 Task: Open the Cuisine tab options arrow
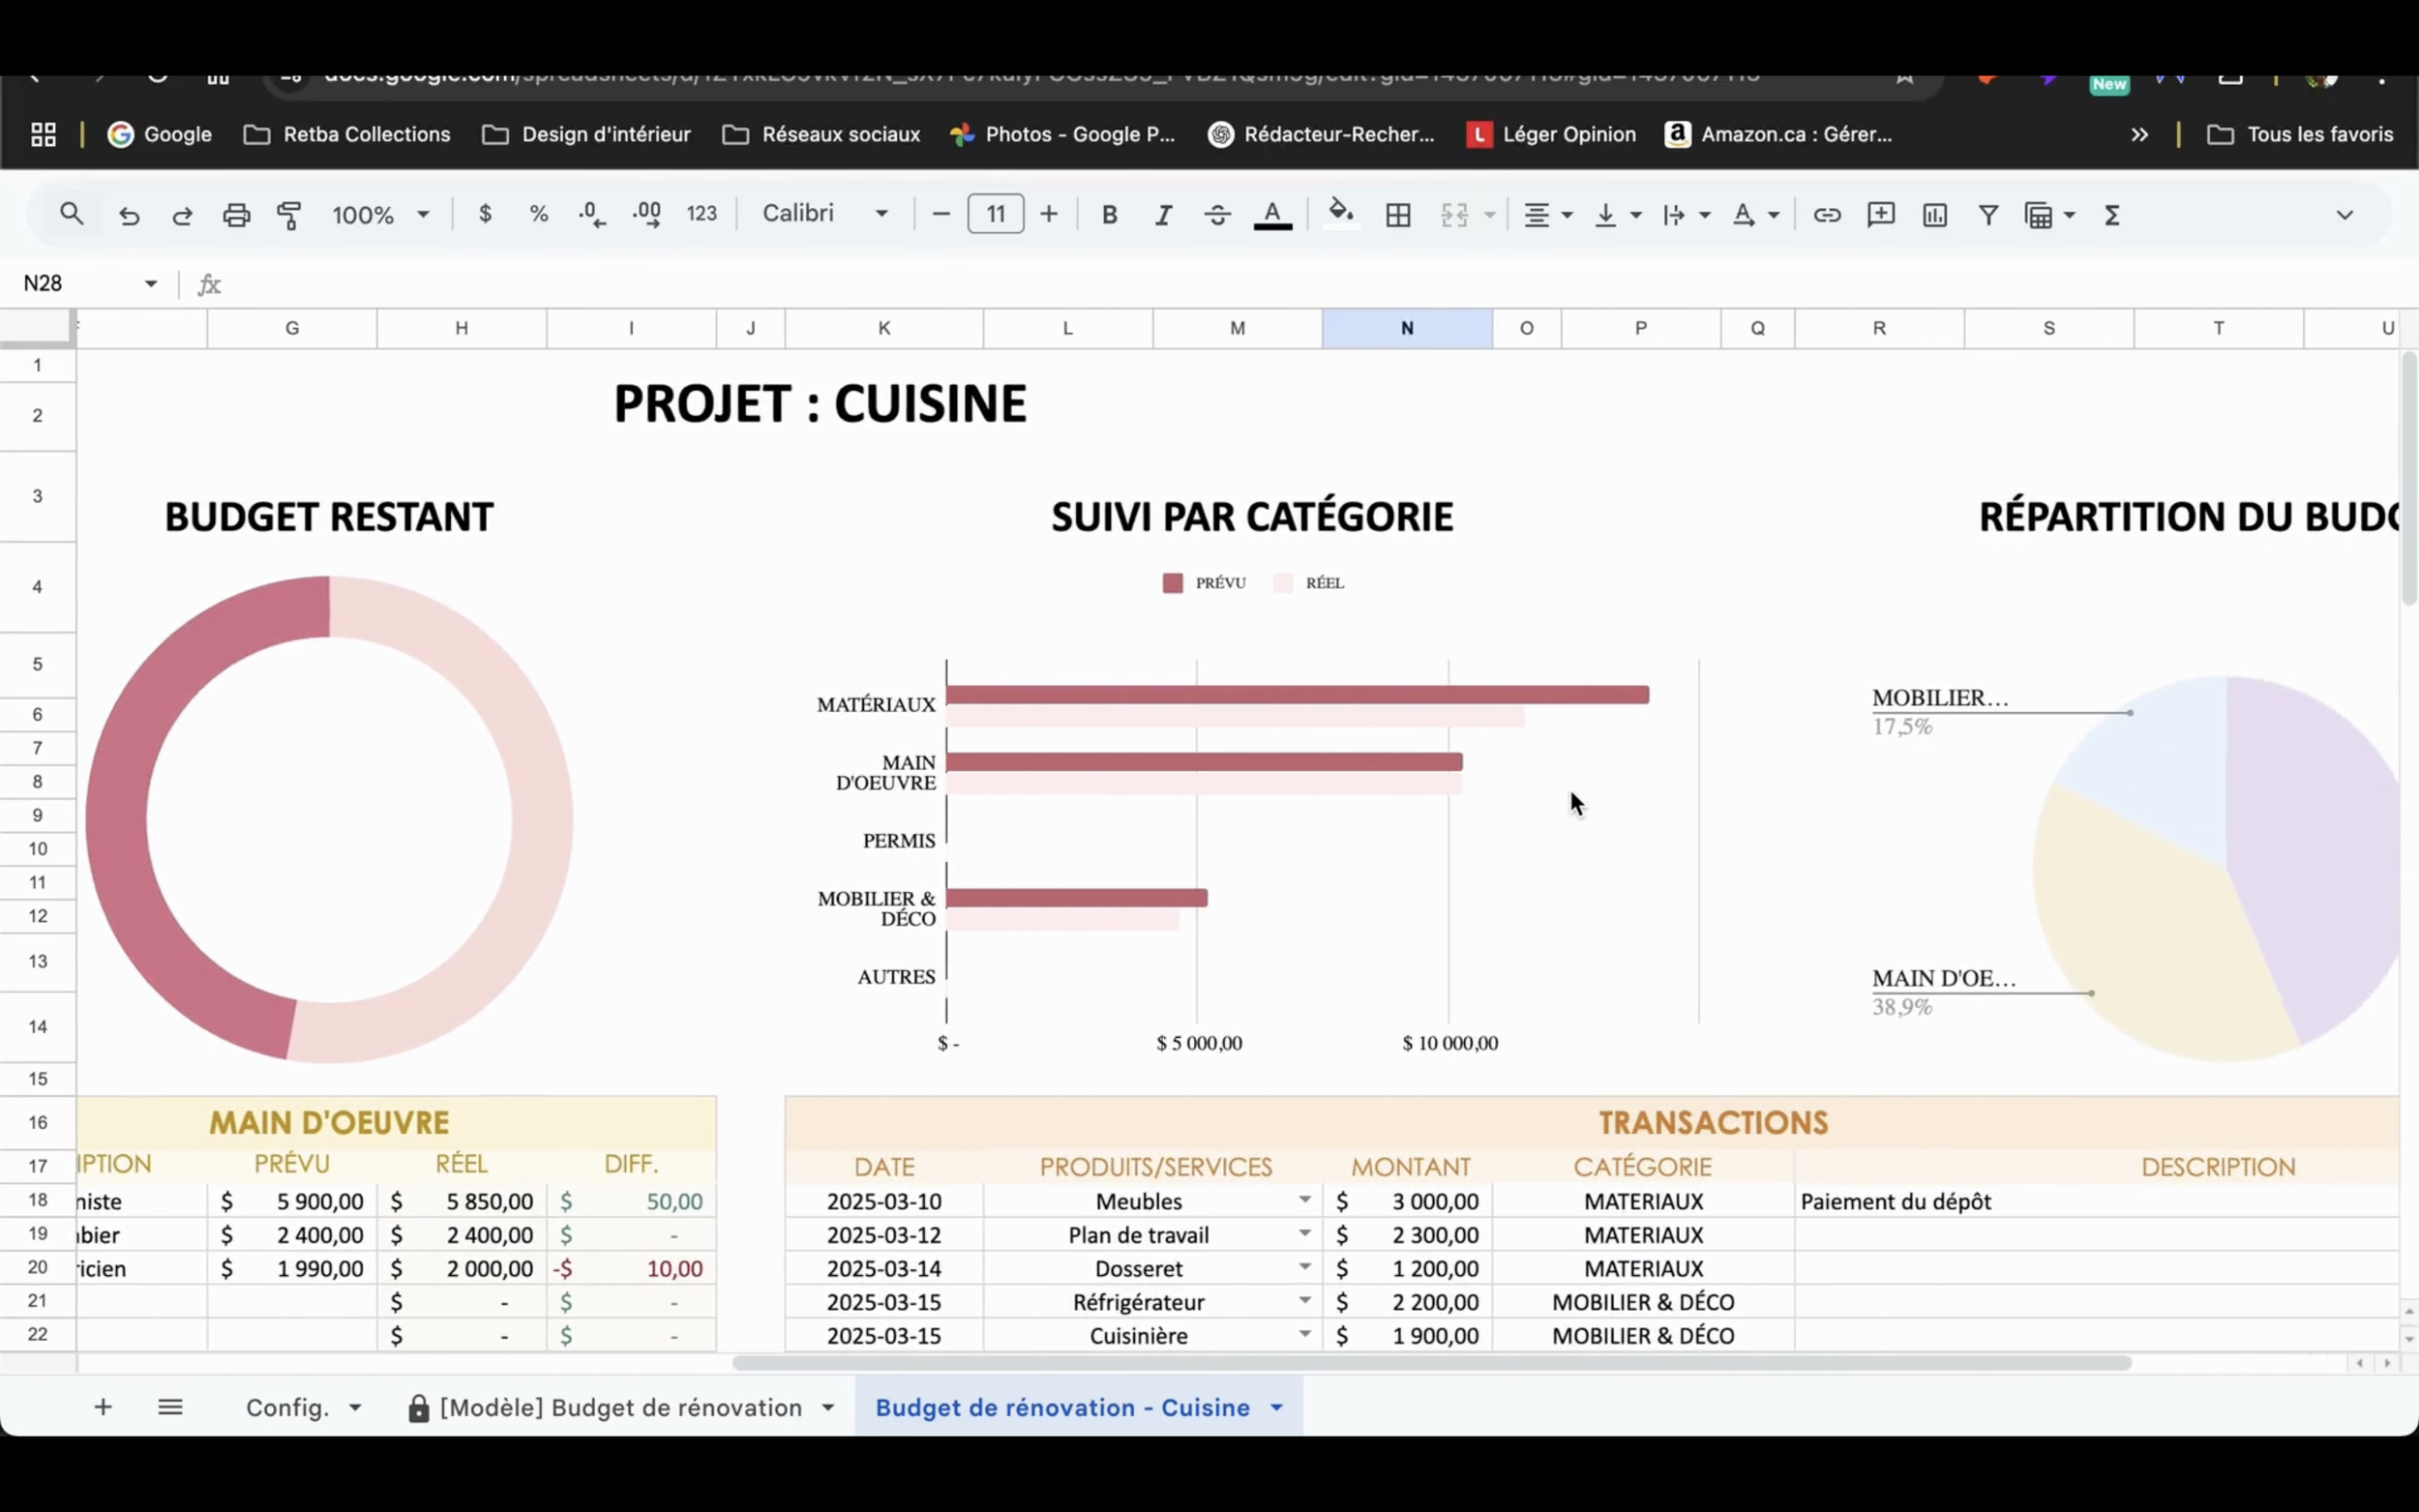click(1277, 1408)
